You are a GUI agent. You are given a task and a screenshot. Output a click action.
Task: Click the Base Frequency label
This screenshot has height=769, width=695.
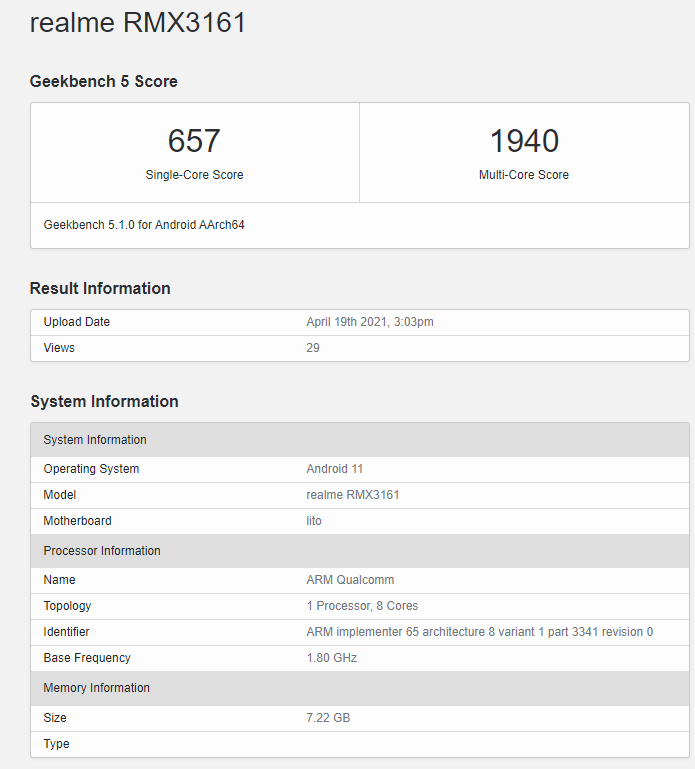(x=87, y=658)
